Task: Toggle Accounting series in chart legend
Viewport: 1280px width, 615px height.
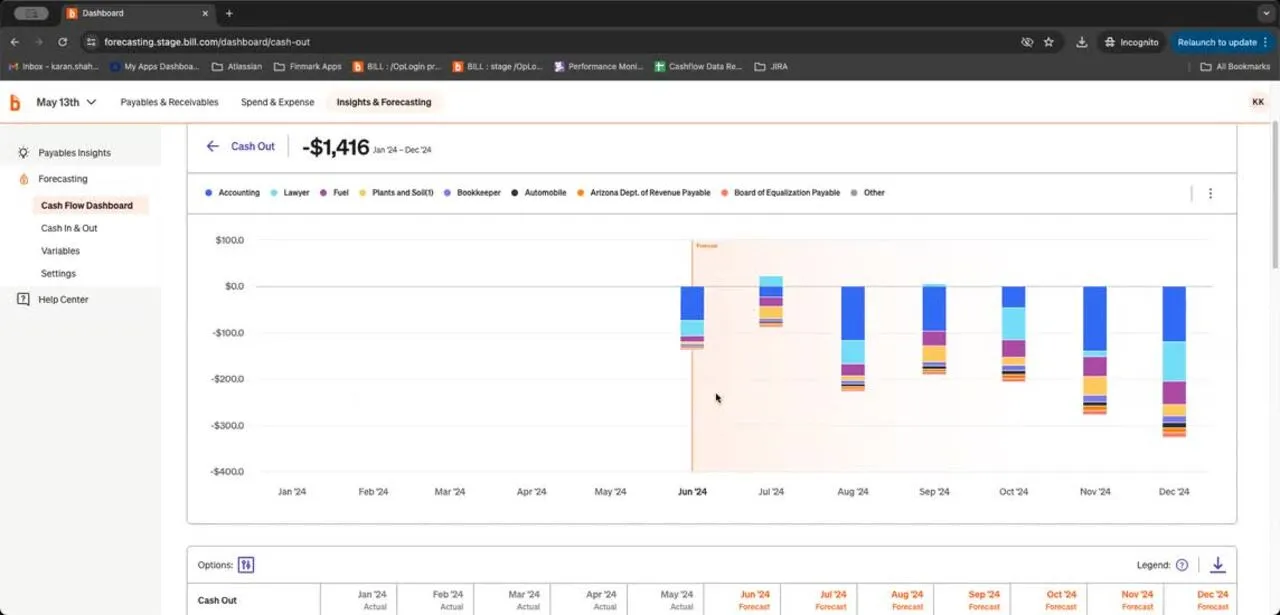Action: pyautogui.click(x=232, y=193)
